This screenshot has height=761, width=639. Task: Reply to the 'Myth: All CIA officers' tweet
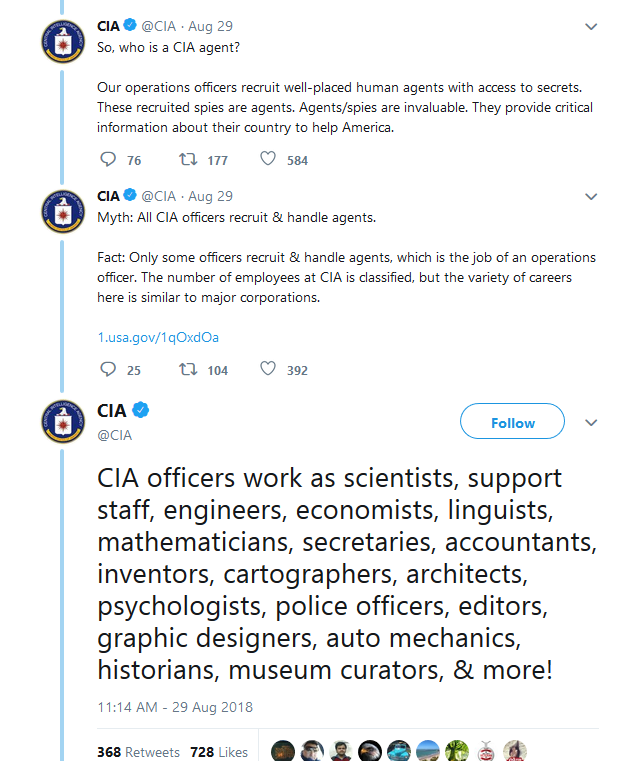click(109, 370)
